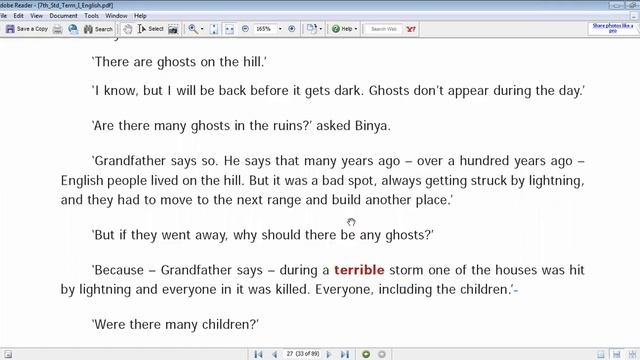640x360 pixels.
Task: Click the green Previous View button
Action: [x=366, y=354]
